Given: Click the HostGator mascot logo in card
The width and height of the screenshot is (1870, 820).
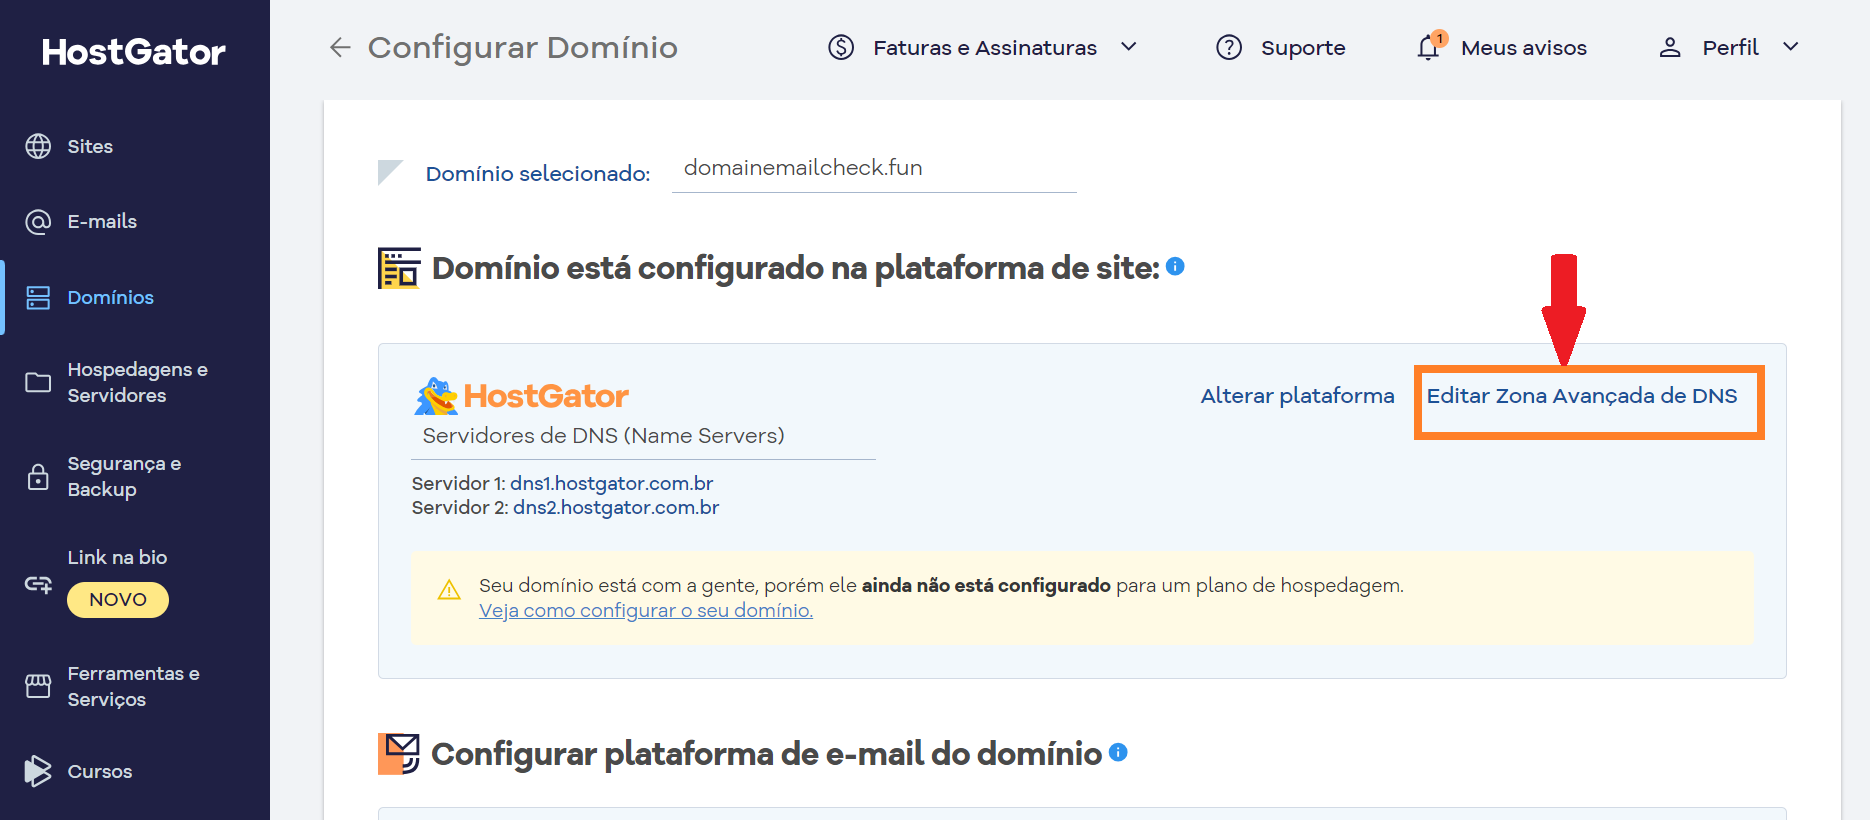Looking at the screenshot, I should click(522, 396).
